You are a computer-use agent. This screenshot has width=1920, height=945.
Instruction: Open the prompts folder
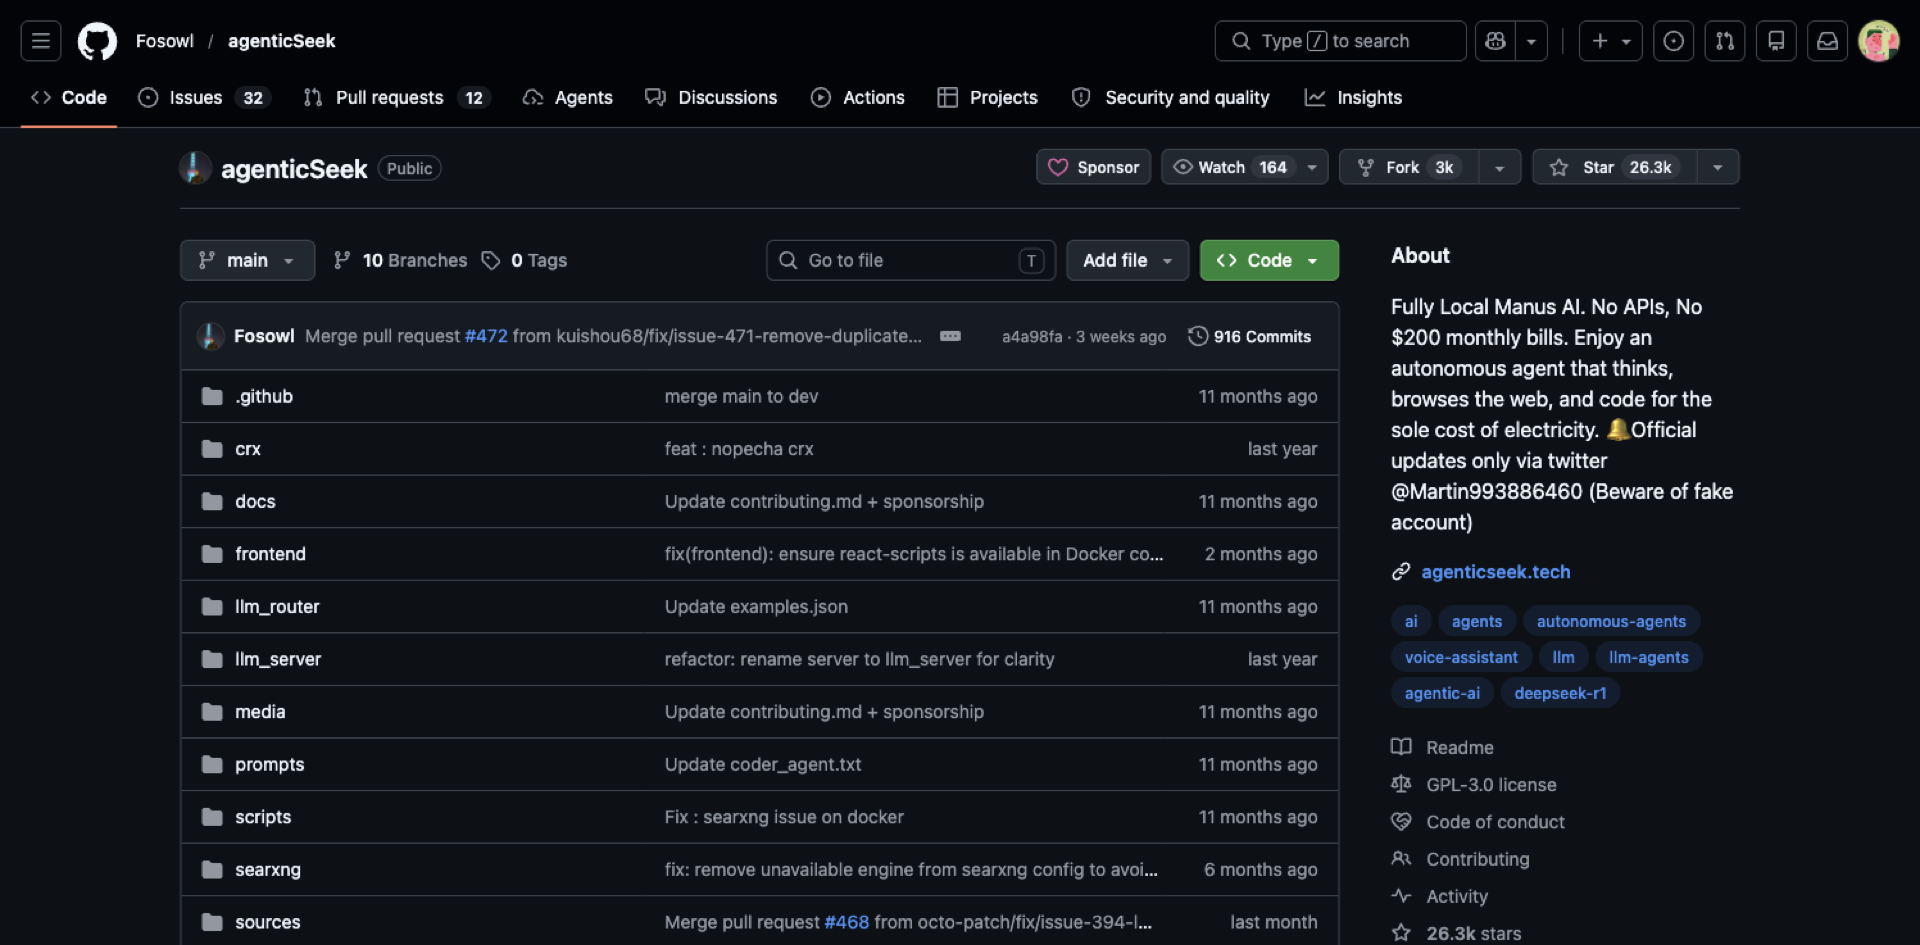[269, 764]
